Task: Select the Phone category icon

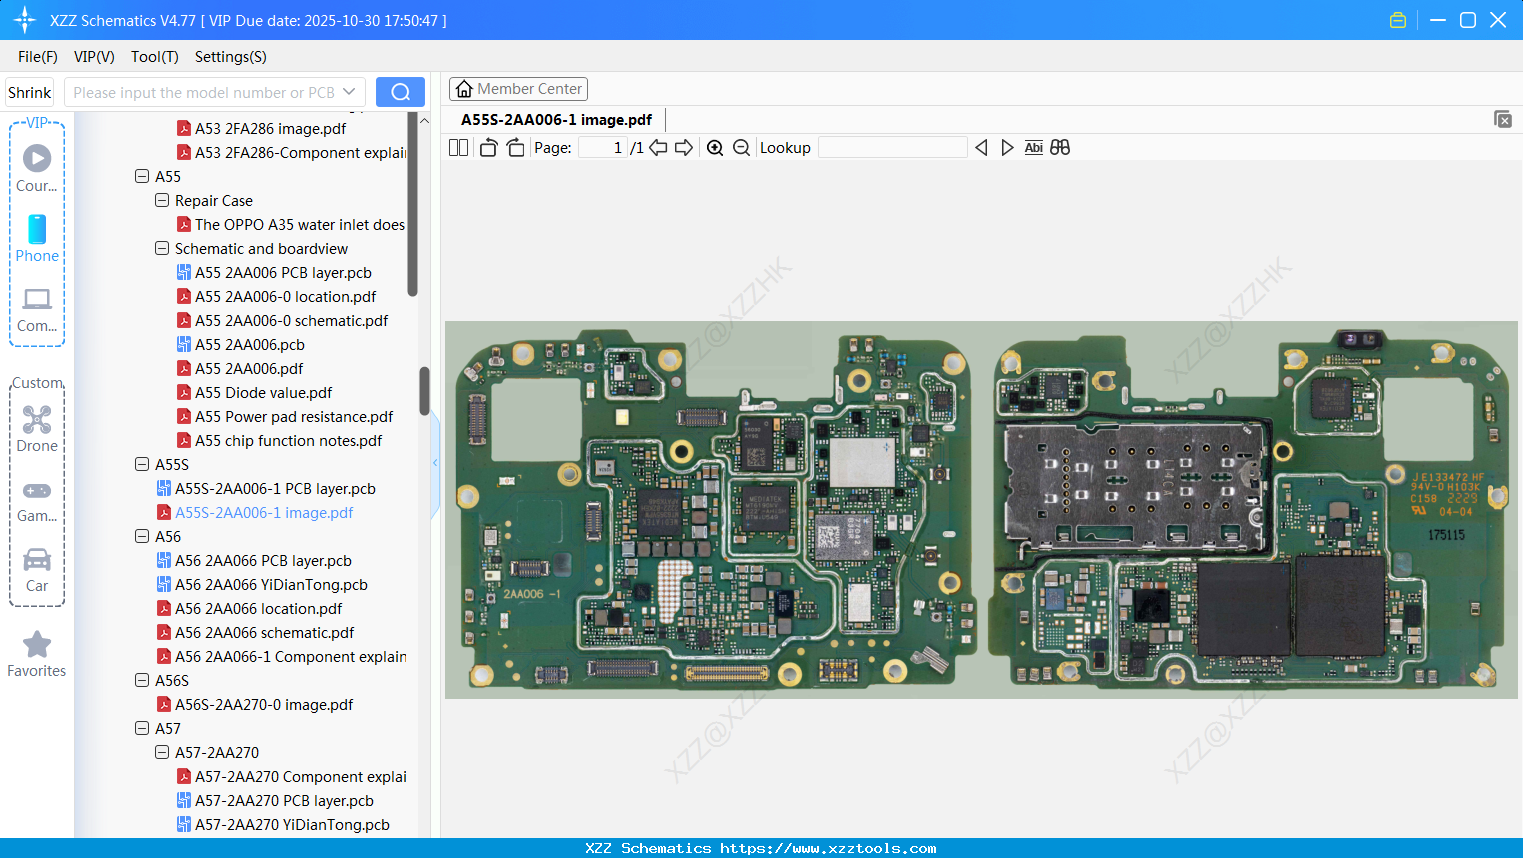Action: pos(37,239)
